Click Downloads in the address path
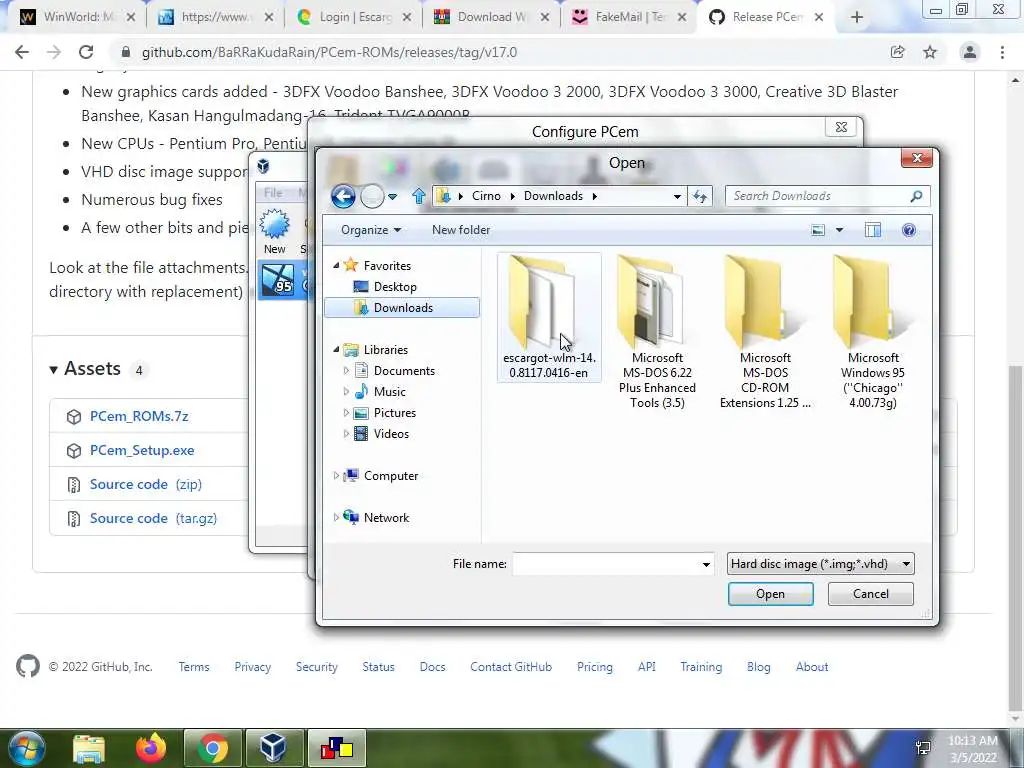The image size is (1024, 768). (x=553, y=196)
